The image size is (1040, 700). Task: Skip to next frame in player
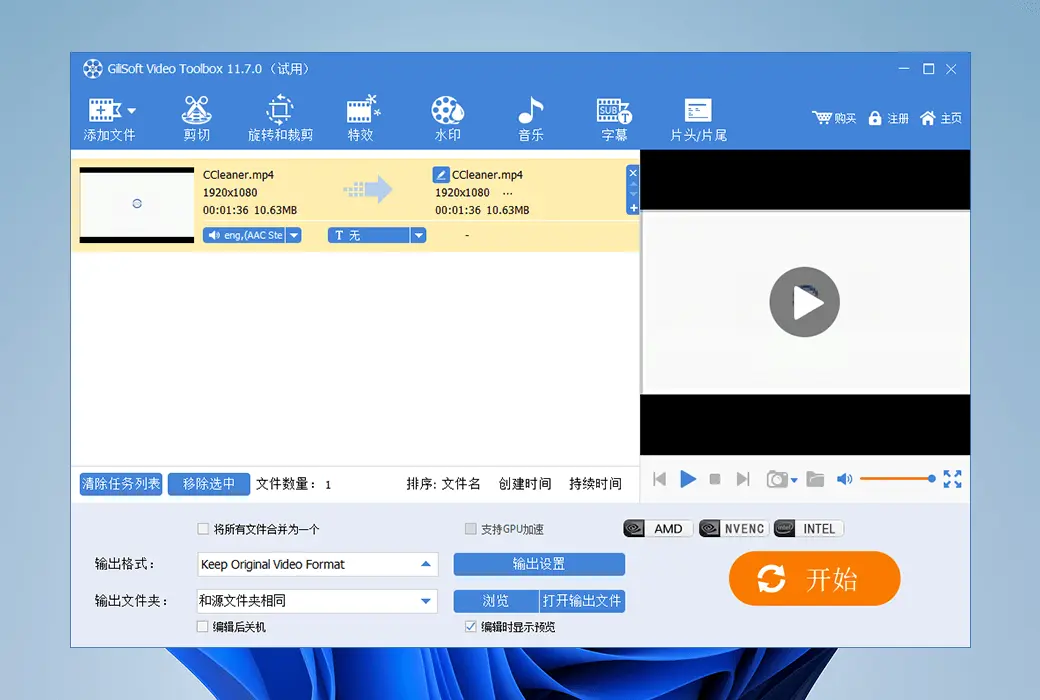pyautogui.click(x=743, y=479)
